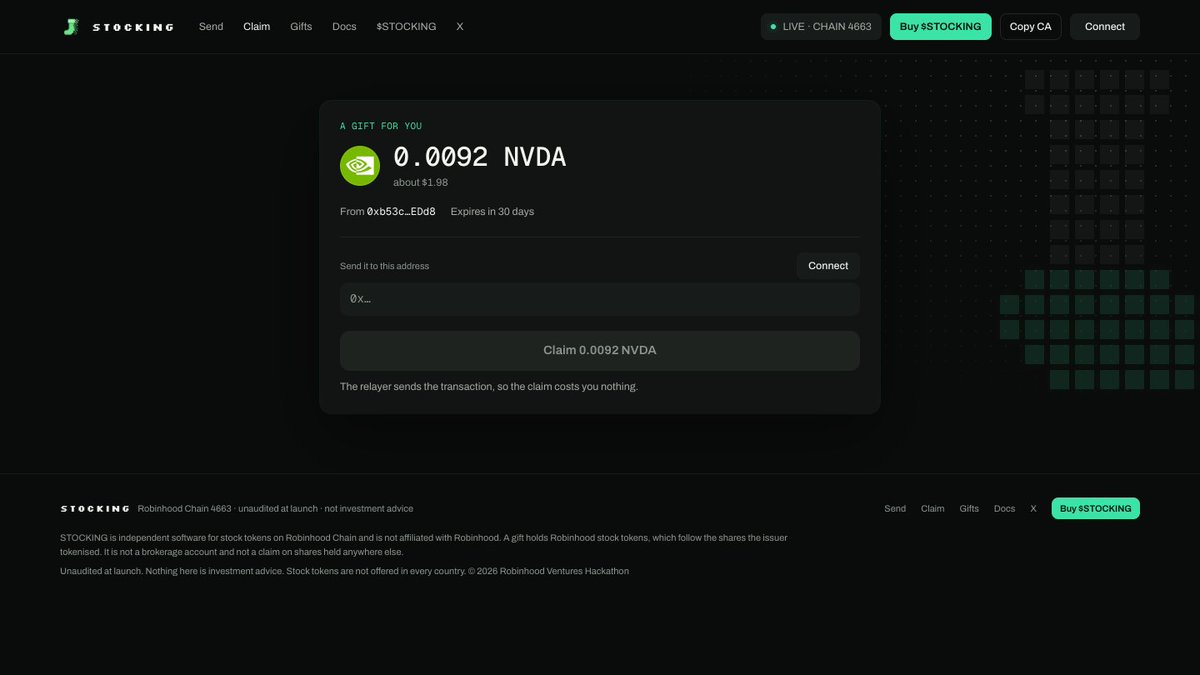1200x675 pixels.
Task: Select Claim in the top navigation
Action: [x=257, y=27]
